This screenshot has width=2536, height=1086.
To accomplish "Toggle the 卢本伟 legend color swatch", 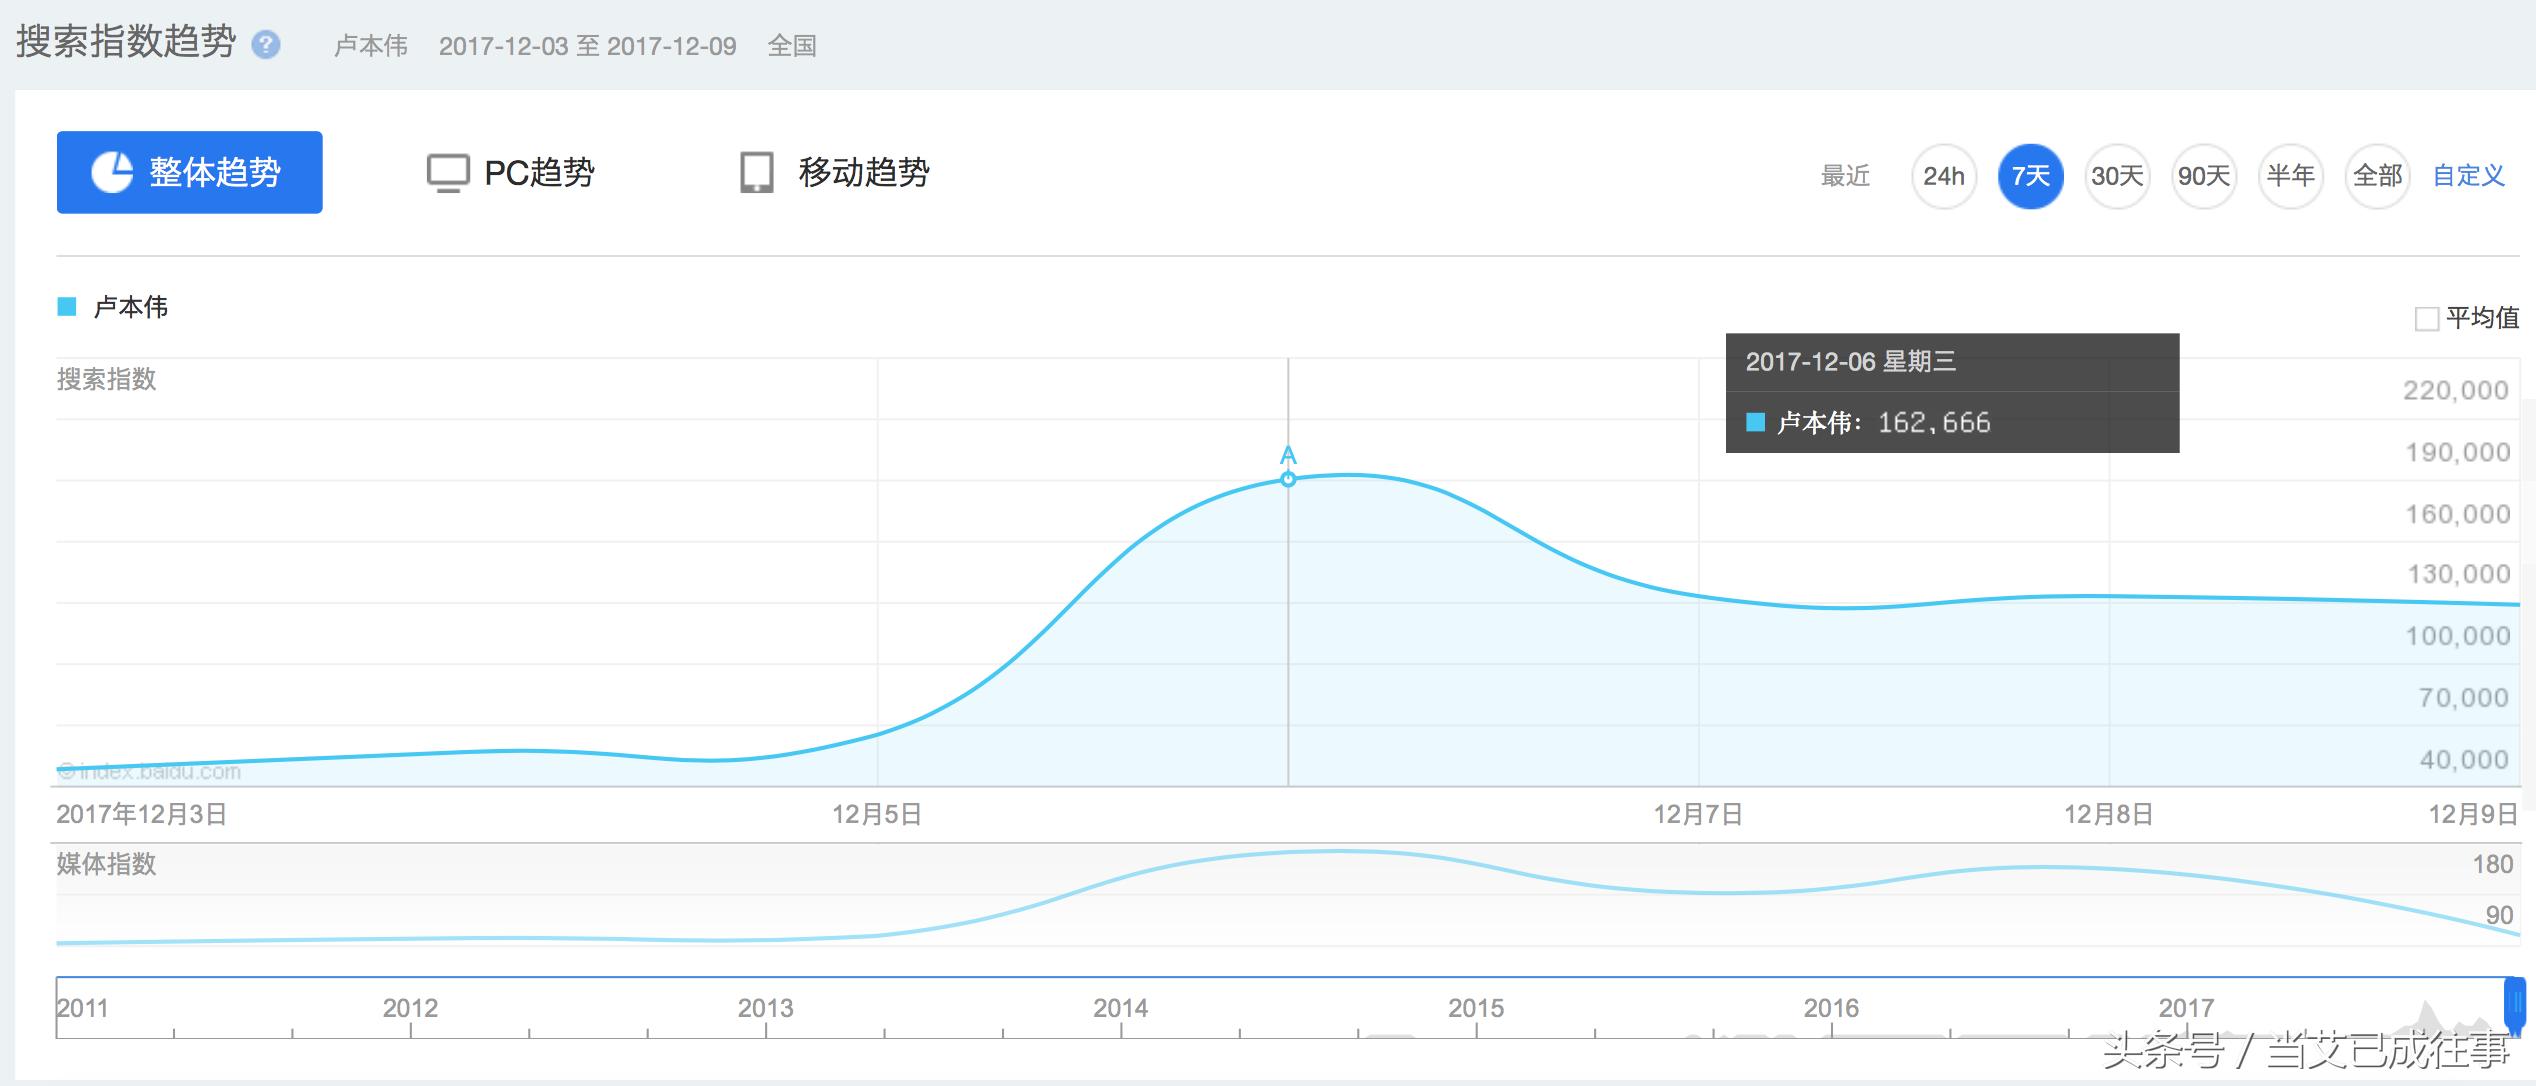I will 67,307.
